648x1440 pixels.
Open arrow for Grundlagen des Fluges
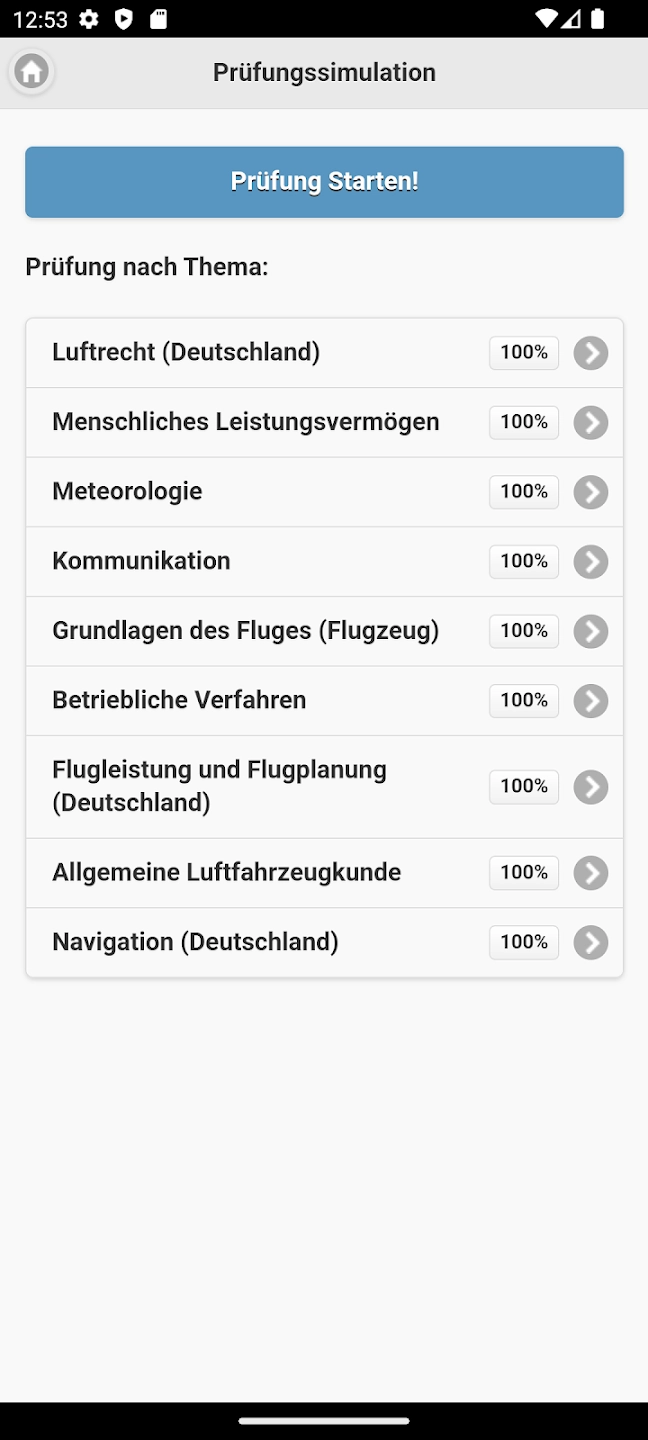(591, 631)
